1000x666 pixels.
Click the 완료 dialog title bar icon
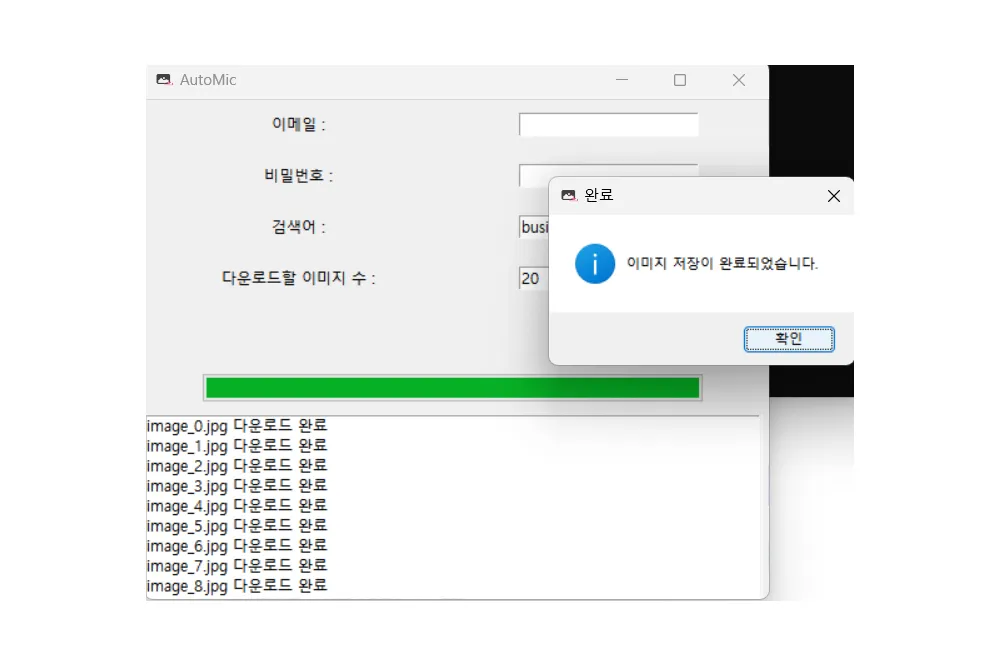569,196
